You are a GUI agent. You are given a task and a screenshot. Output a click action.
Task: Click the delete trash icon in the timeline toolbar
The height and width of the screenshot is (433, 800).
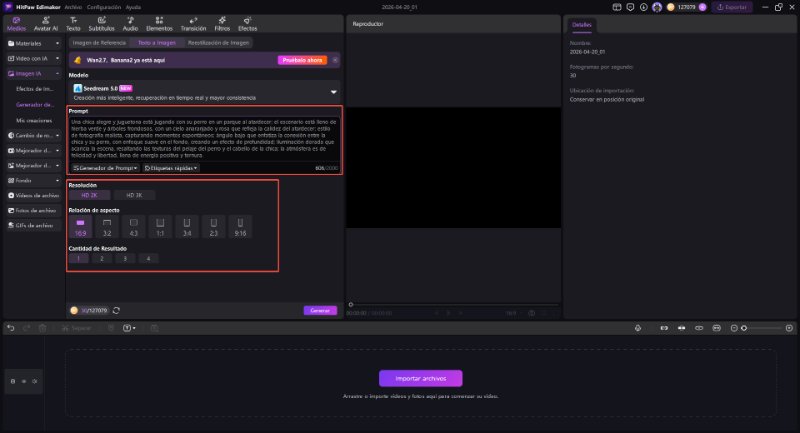point(42,328)
